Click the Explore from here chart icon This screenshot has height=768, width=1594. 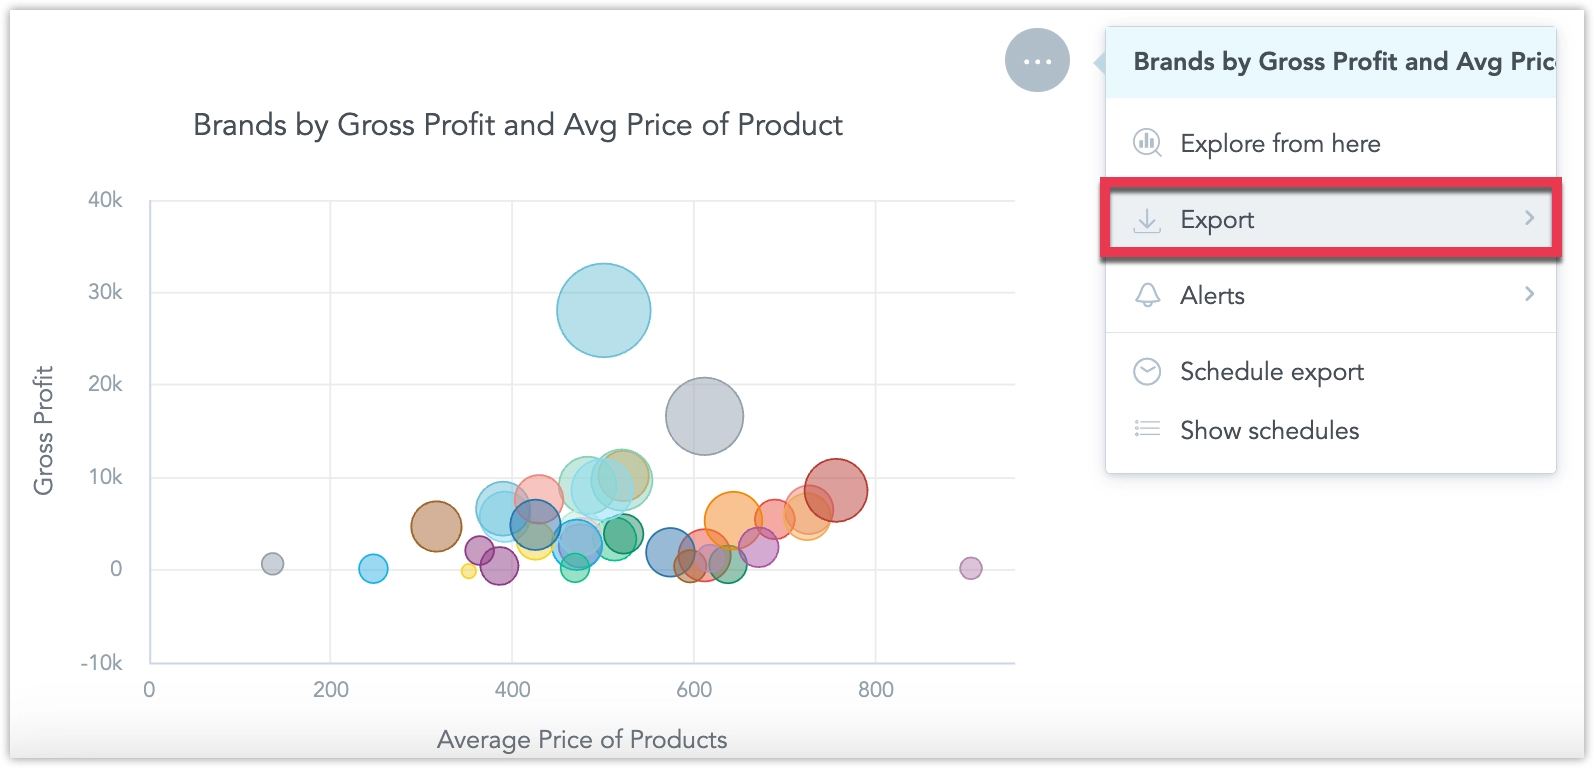1147,142
